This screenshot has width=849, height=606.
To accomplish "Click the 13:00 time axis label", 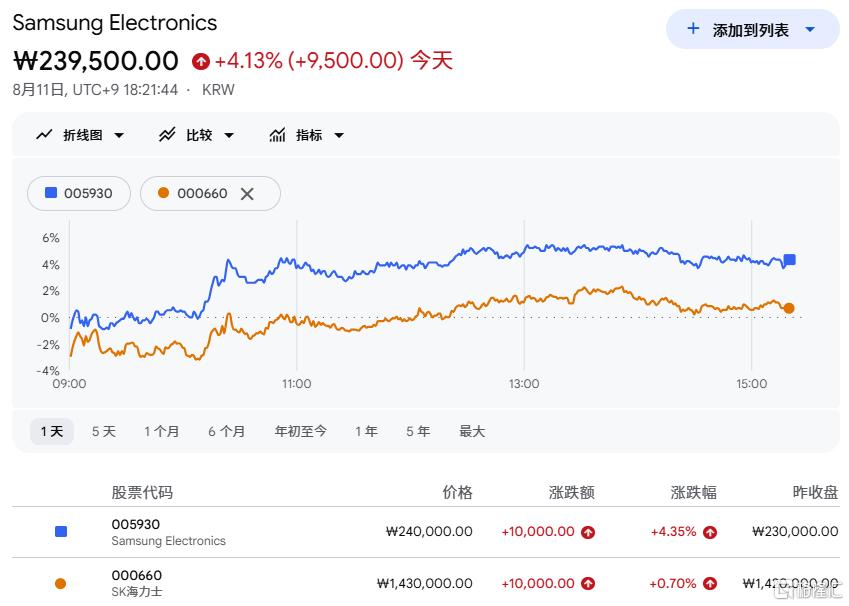I will (524, 384).
